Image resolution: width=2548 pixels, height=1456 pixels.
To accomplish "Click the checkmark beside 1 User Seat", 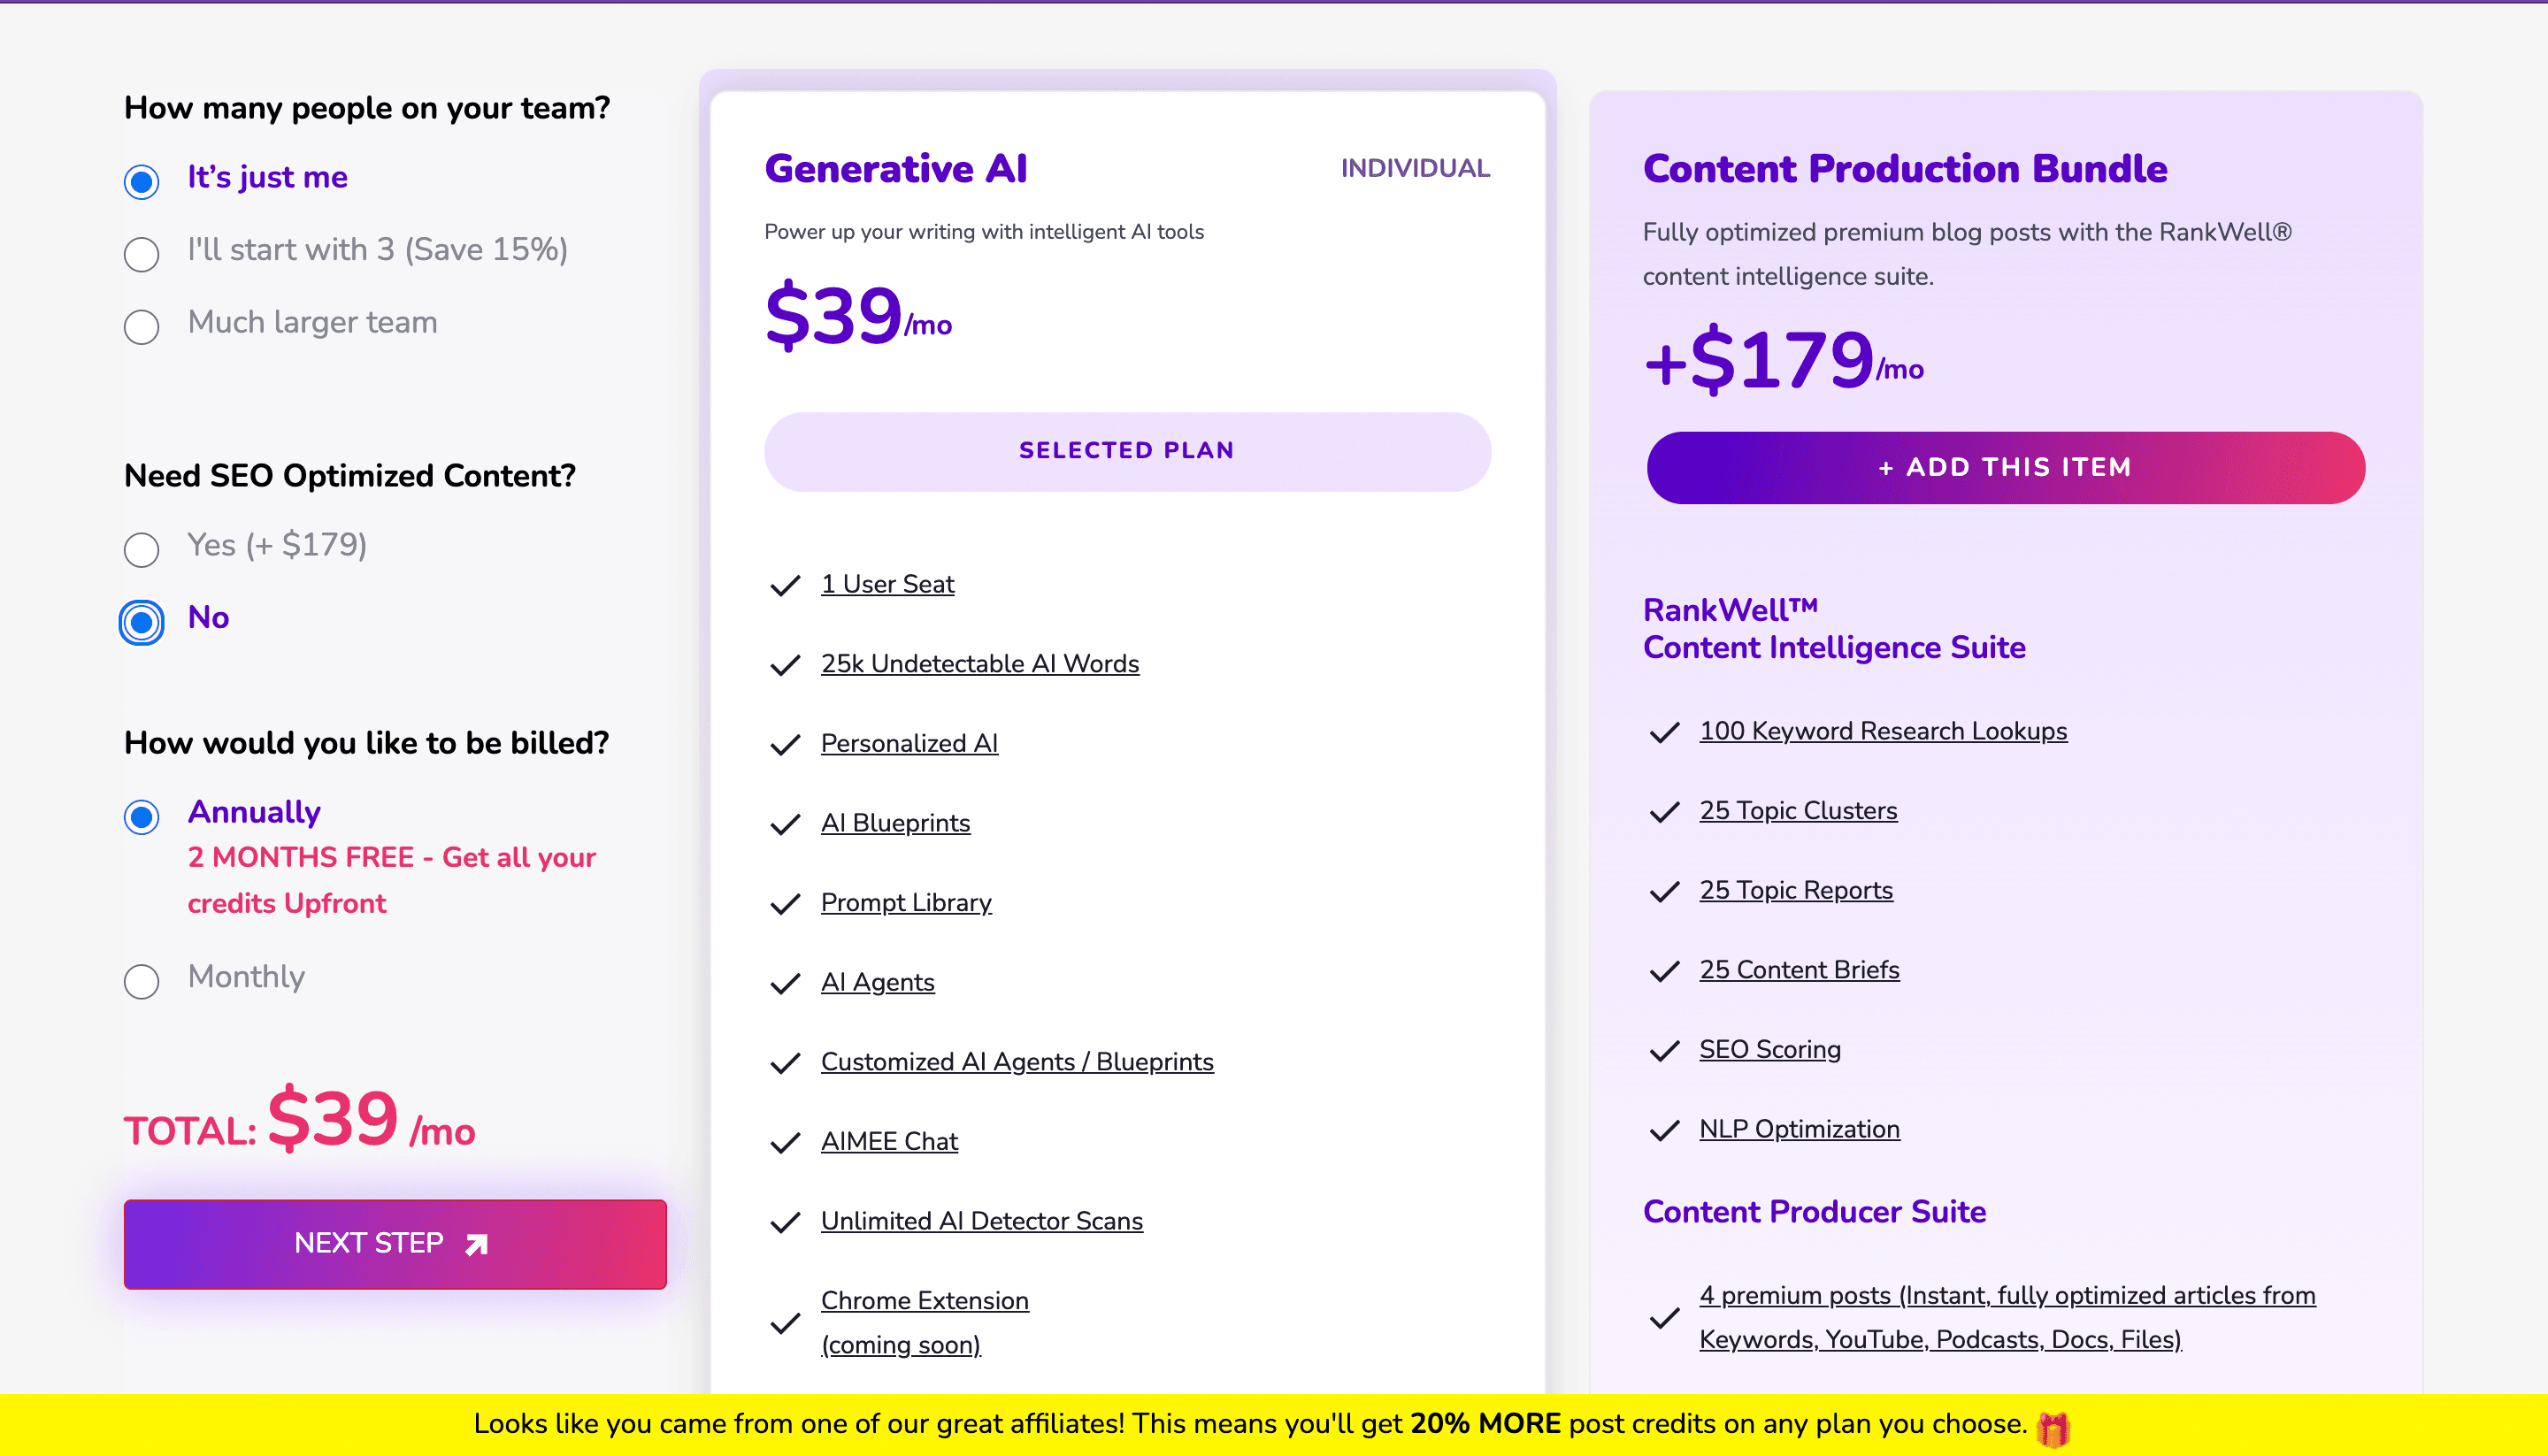I will pyautogui.click(x=786, y=585).
